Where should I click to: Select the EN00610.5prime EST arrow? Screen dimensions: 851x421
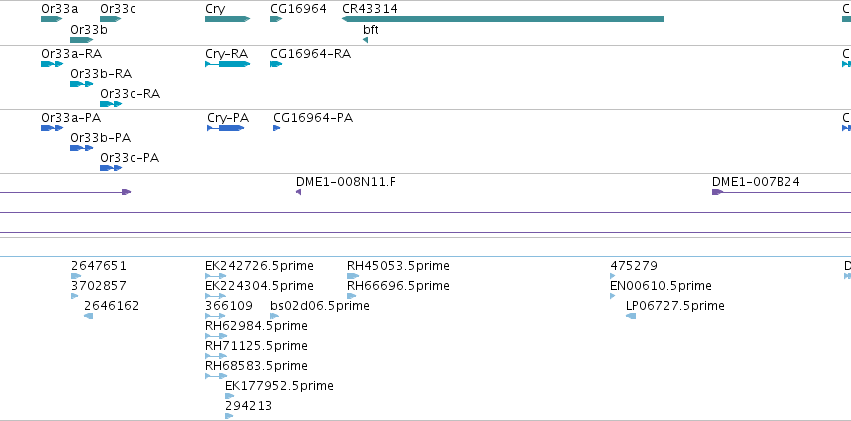pos(613,296)
